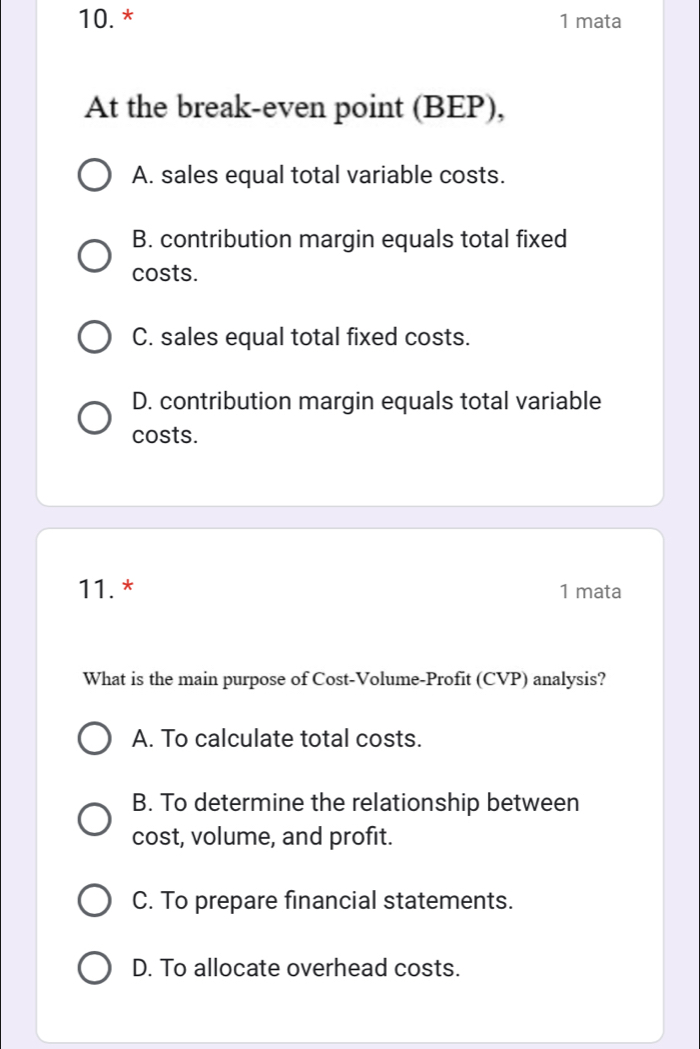Viewport: 700px width, 1049px height.
Task: Pick radio circle for 'D. To allocate overhead costs'
Action: [94, 968]
